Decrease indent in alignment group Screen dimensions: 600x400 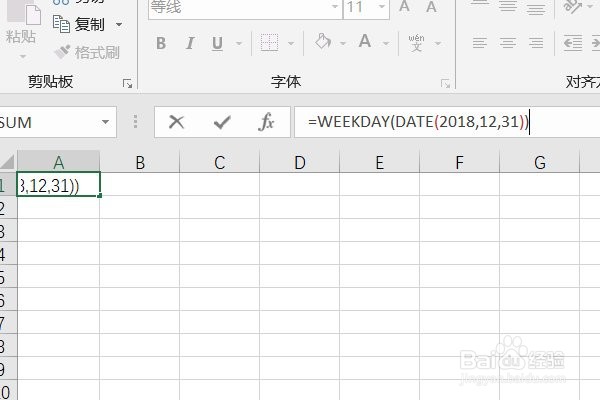(573, 42)
